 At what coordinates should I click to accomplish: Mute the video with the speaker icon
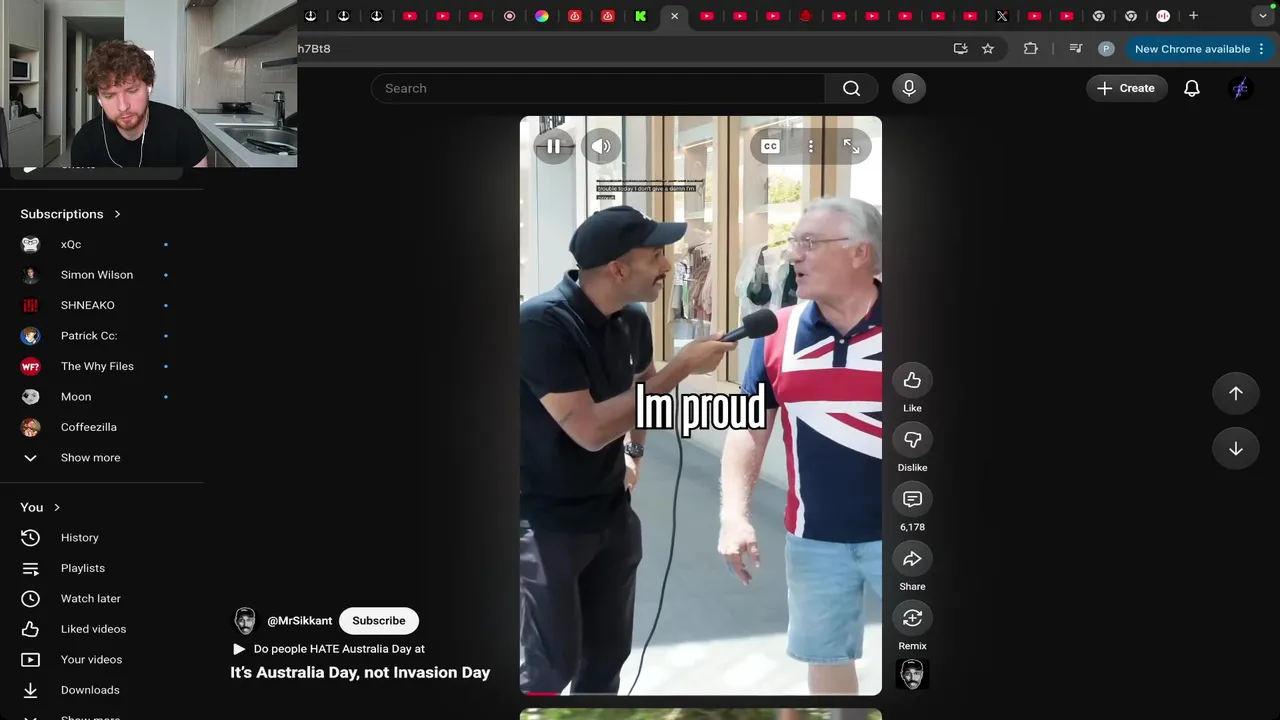pyautogui.click(x=601, y=146)
